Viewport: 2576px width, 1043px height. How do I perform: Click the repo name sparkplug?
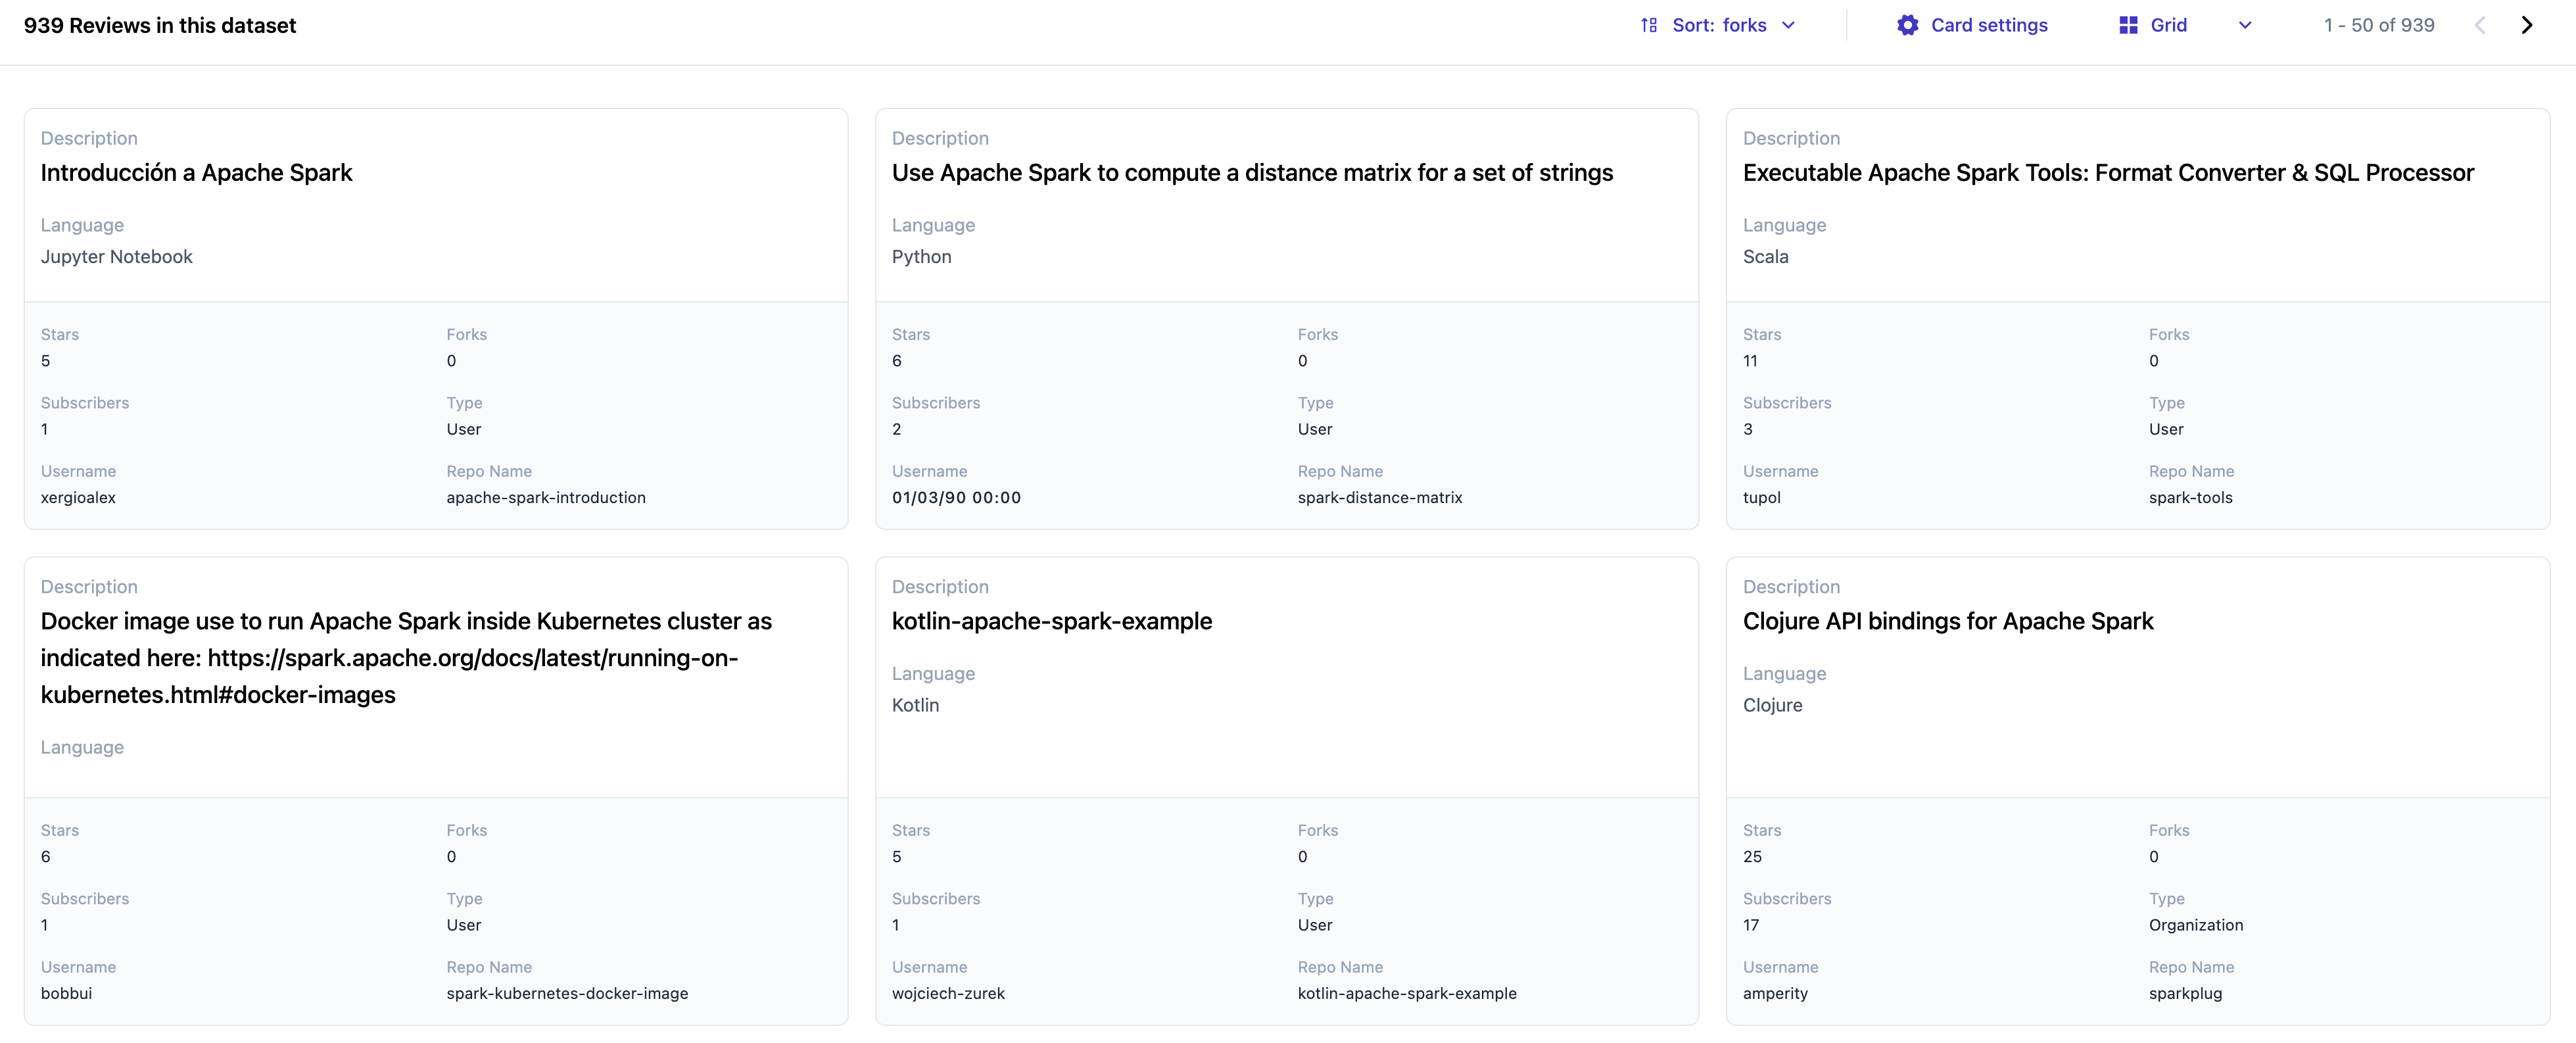click(x=2185, y=993)
